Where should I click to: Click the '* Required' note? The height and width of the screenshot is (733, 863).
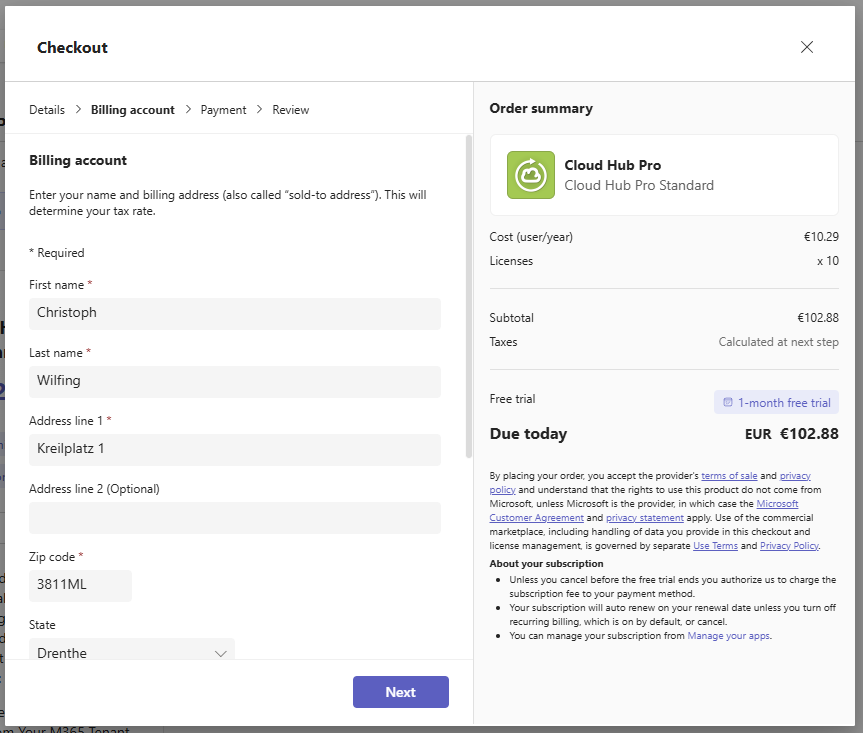tap(57, 253)
